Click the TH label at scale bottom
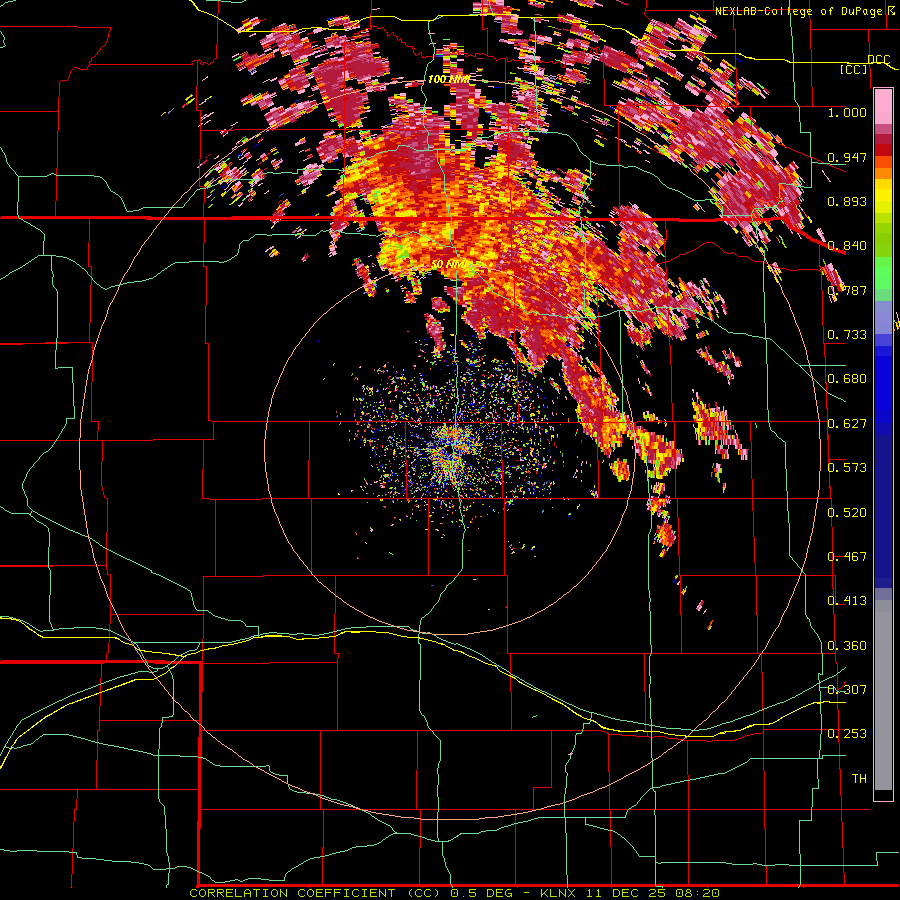 (x=859, y=779)
